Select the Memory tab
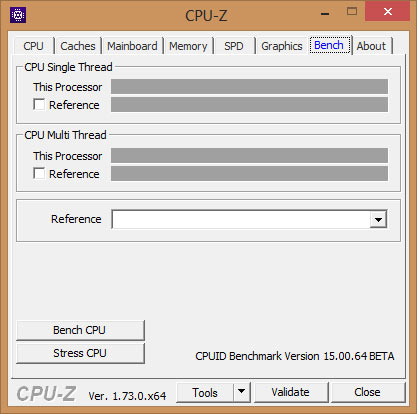Screen dimensions: 417x414 tap(188, 46)
